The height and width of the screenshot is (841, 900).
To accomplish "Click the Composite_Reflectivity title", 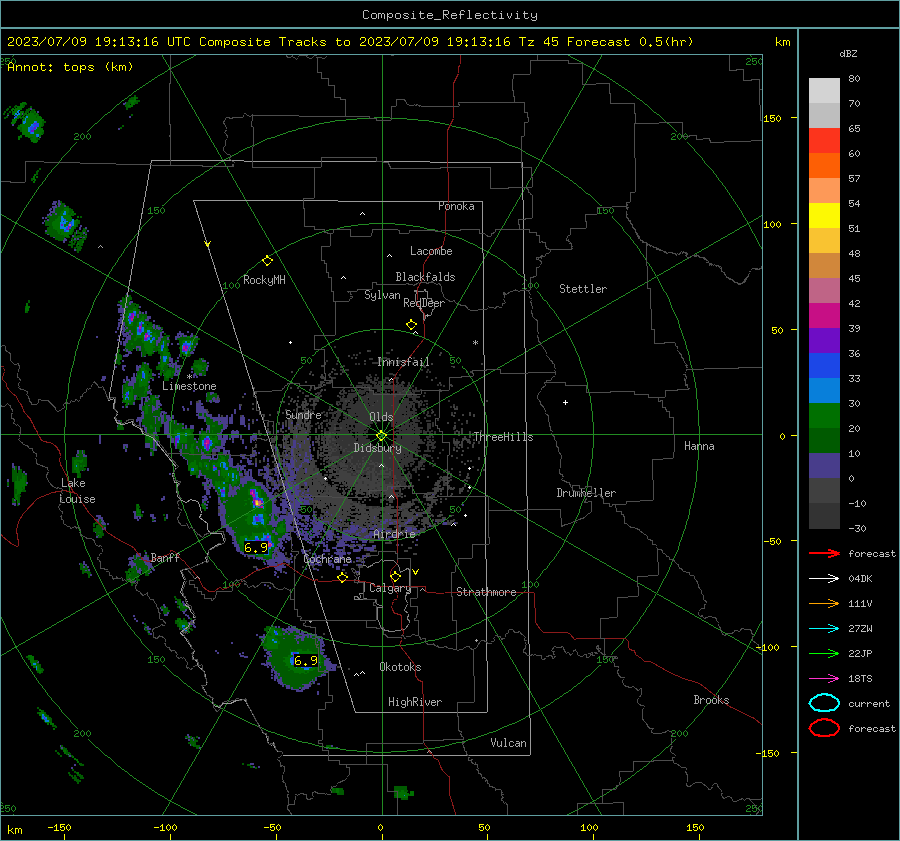I will (x=449, y=15).
